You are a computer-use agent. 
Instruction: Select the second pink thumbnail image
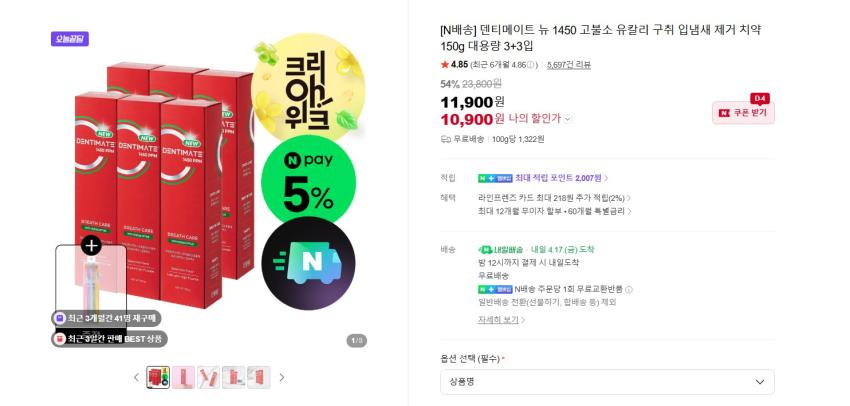[x=183, y=377]
